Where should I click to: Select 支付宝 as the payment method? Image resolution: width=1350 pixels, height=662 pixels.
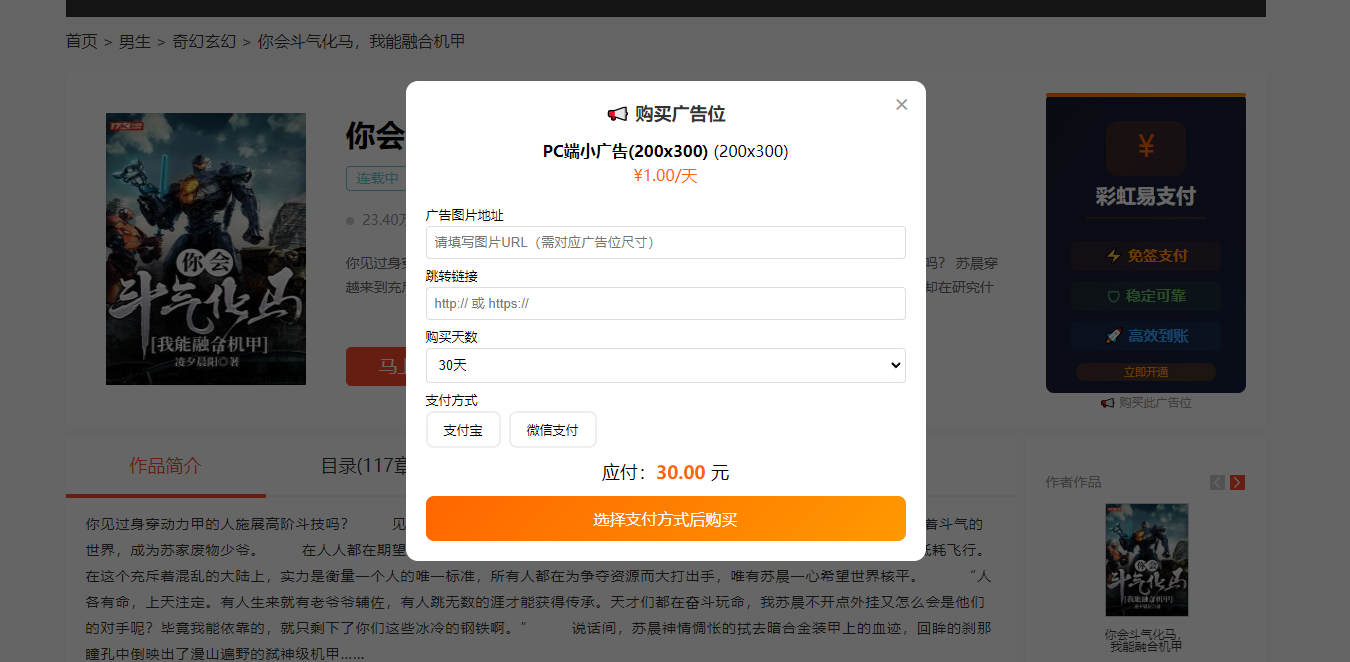463,430
